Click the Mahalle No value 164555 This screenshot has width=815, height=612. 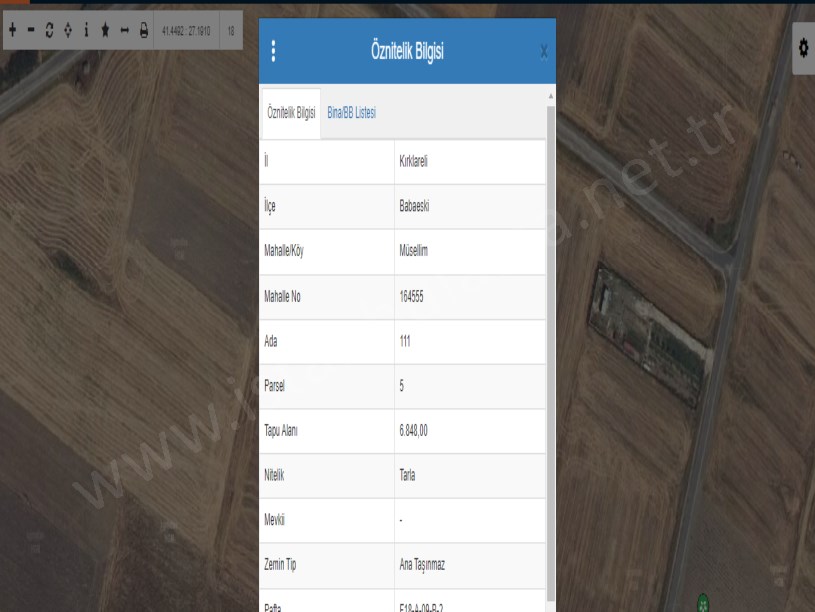tap(412, 296)
